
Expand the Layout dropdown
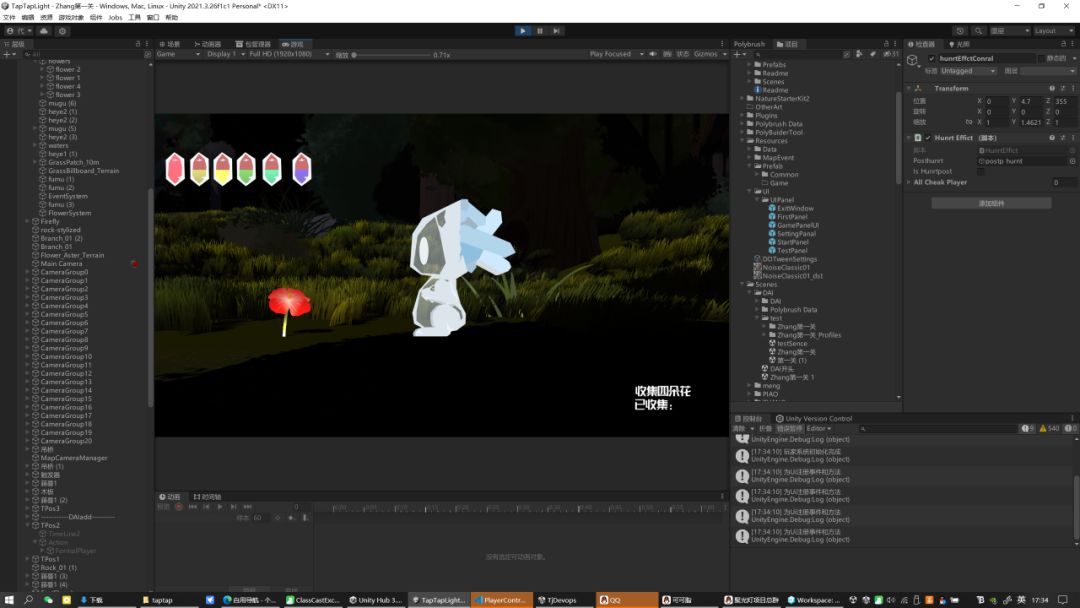pyautogui.click(x=1051, y=31)
